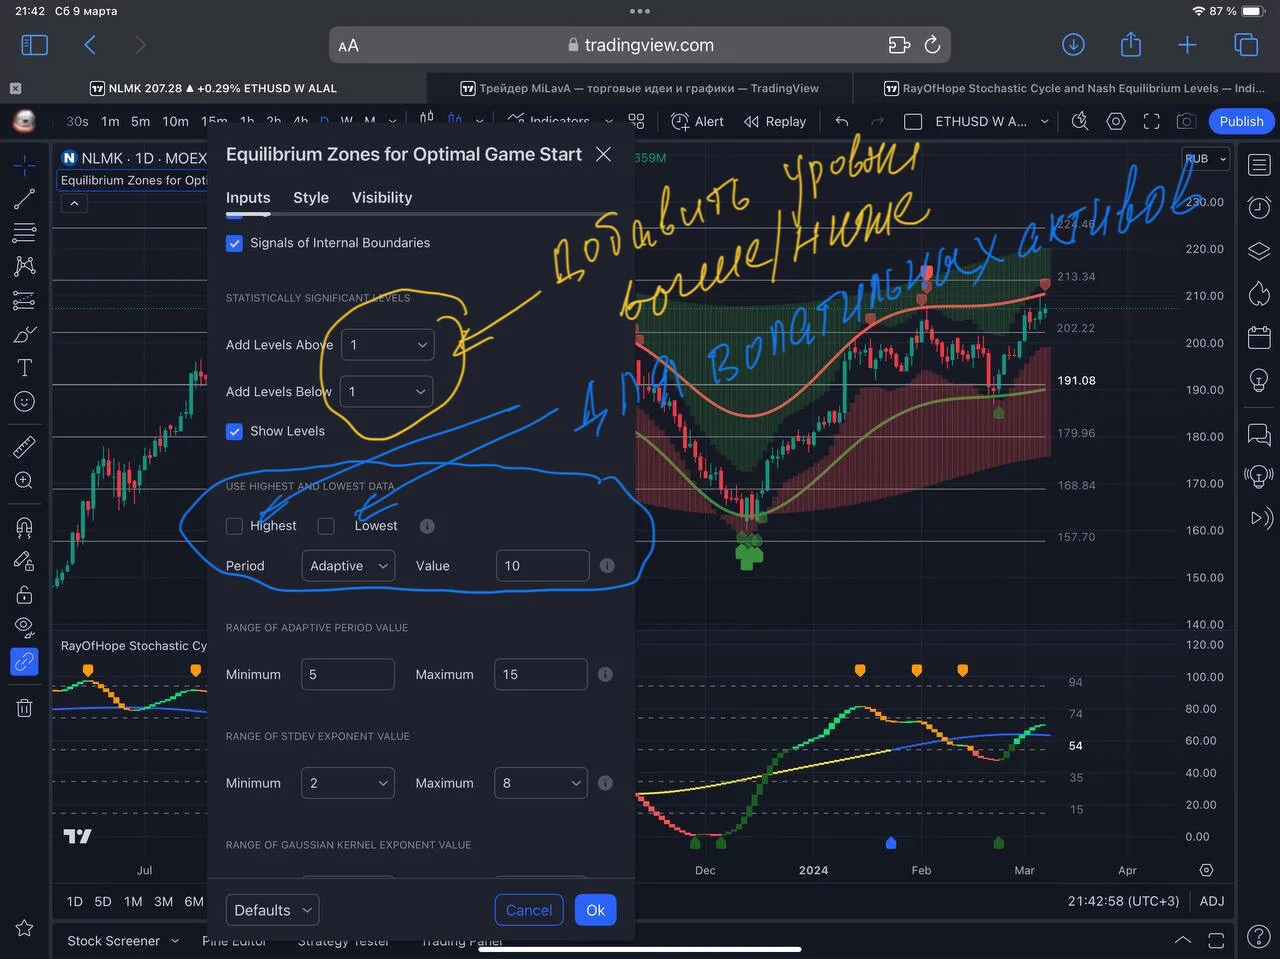The height and width of the screenshot is (959, 1280).
Task: Click the Value input field showing 10
Action: click(542, 566)
